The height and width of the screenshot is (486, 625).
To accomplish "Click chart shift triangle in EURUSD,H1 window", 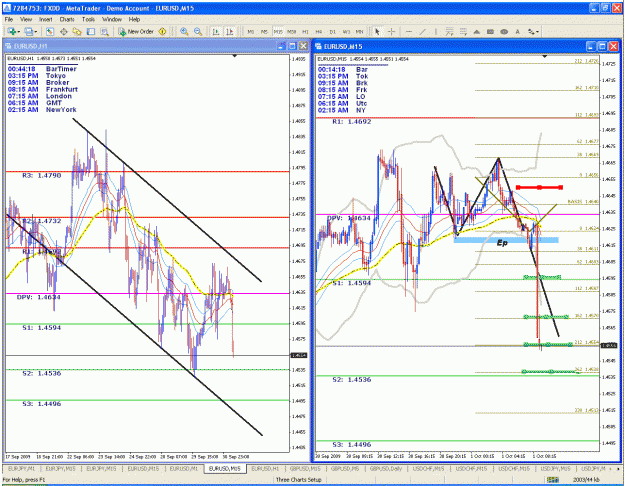I will click(235, 56).
